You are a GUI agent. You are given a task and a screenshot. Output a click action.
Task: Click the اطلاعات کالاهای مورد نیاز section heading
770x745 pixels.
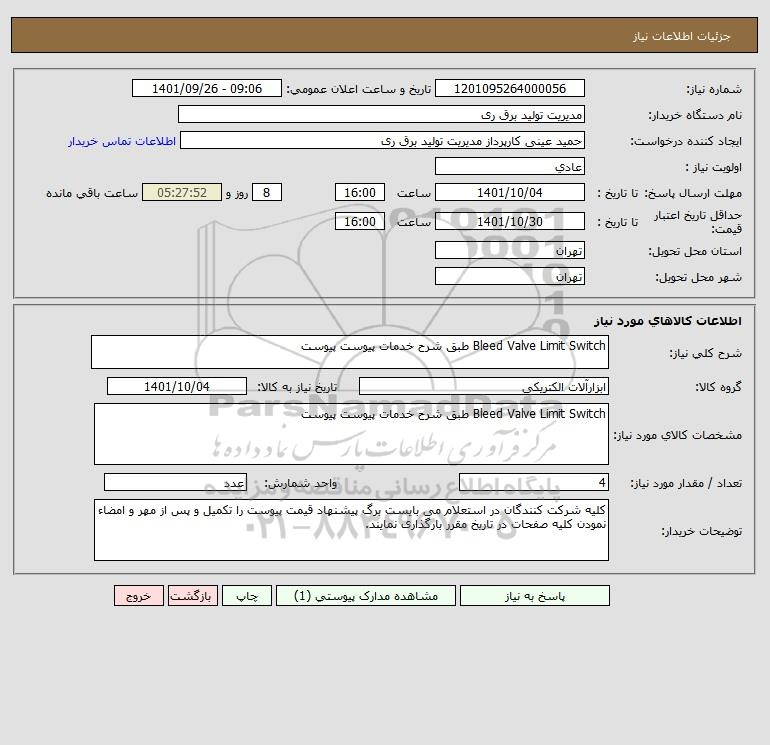coord(668,321)
